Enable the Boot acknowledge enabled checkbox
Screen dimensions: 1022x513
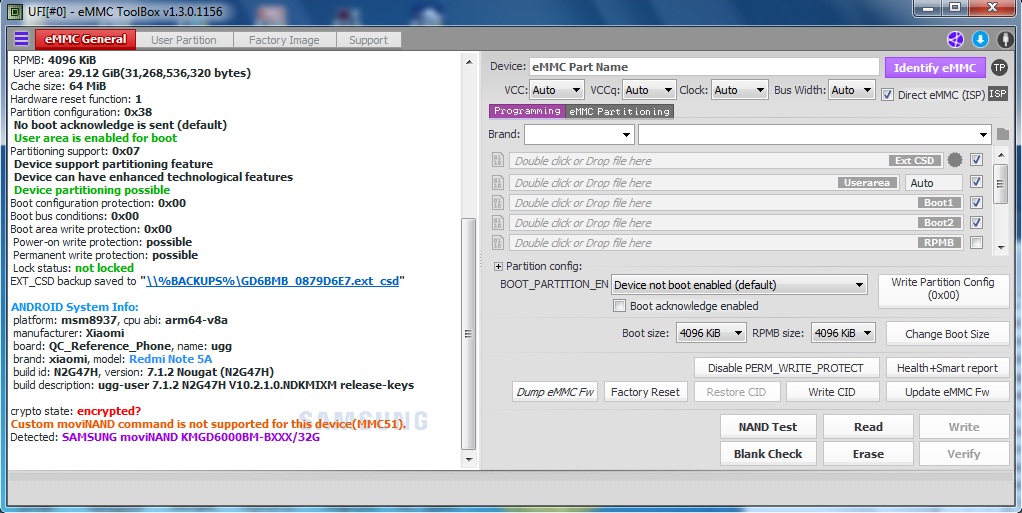[x=620, y=306]
